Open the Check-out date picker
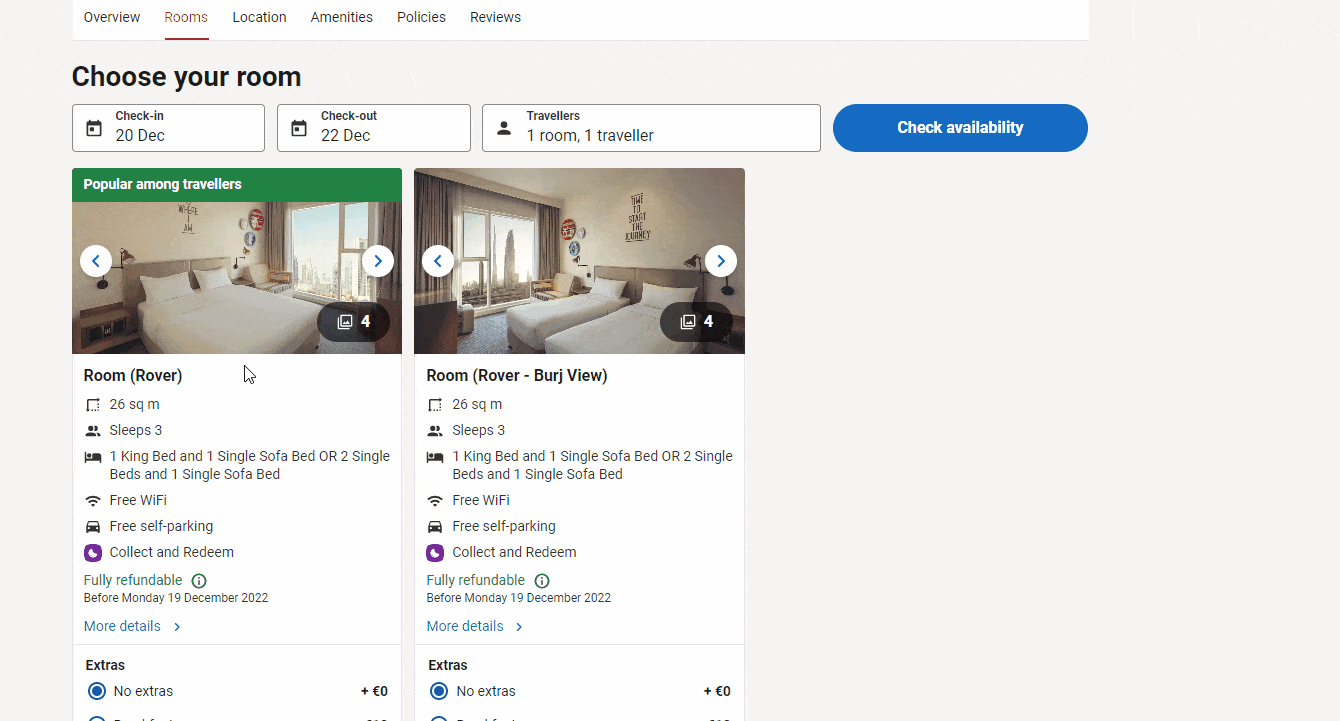1340x721 pixels. [374, 128]
